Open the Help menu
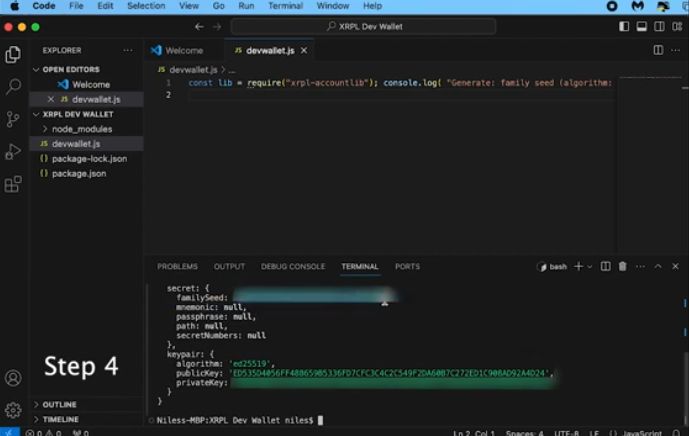 point(372,6)
